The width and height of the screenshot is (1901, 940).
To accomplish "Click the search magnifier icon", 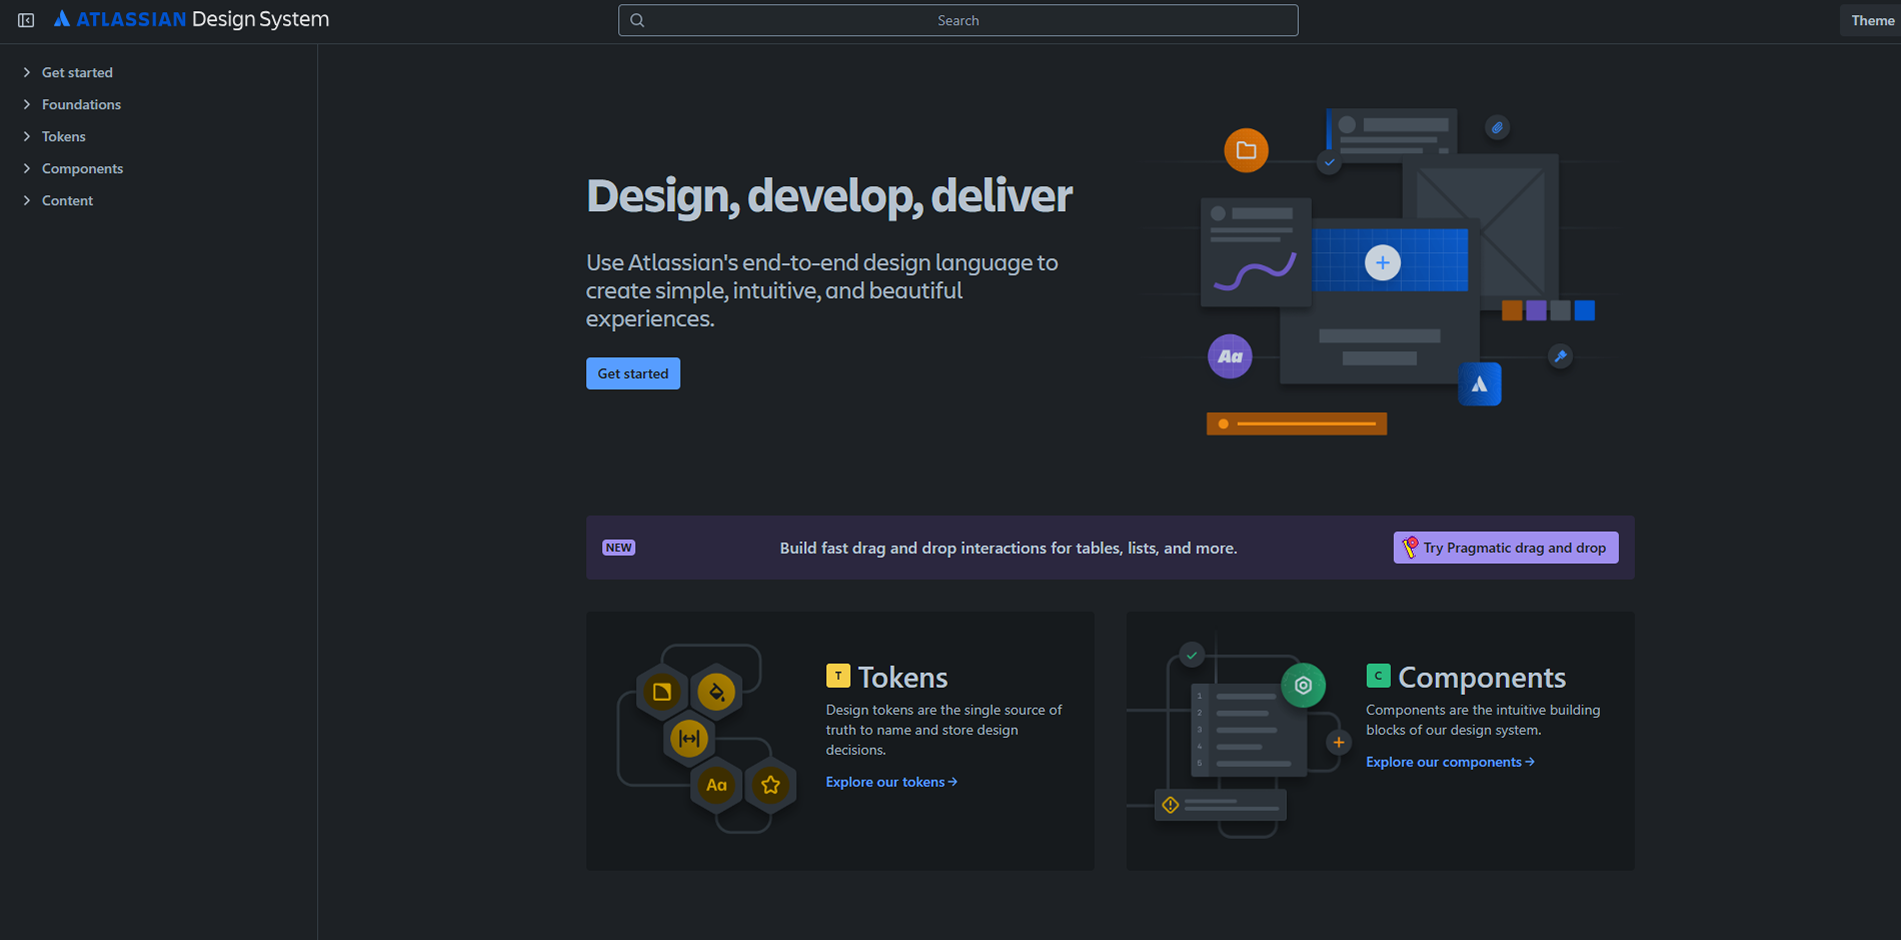I will coord(637,20).
